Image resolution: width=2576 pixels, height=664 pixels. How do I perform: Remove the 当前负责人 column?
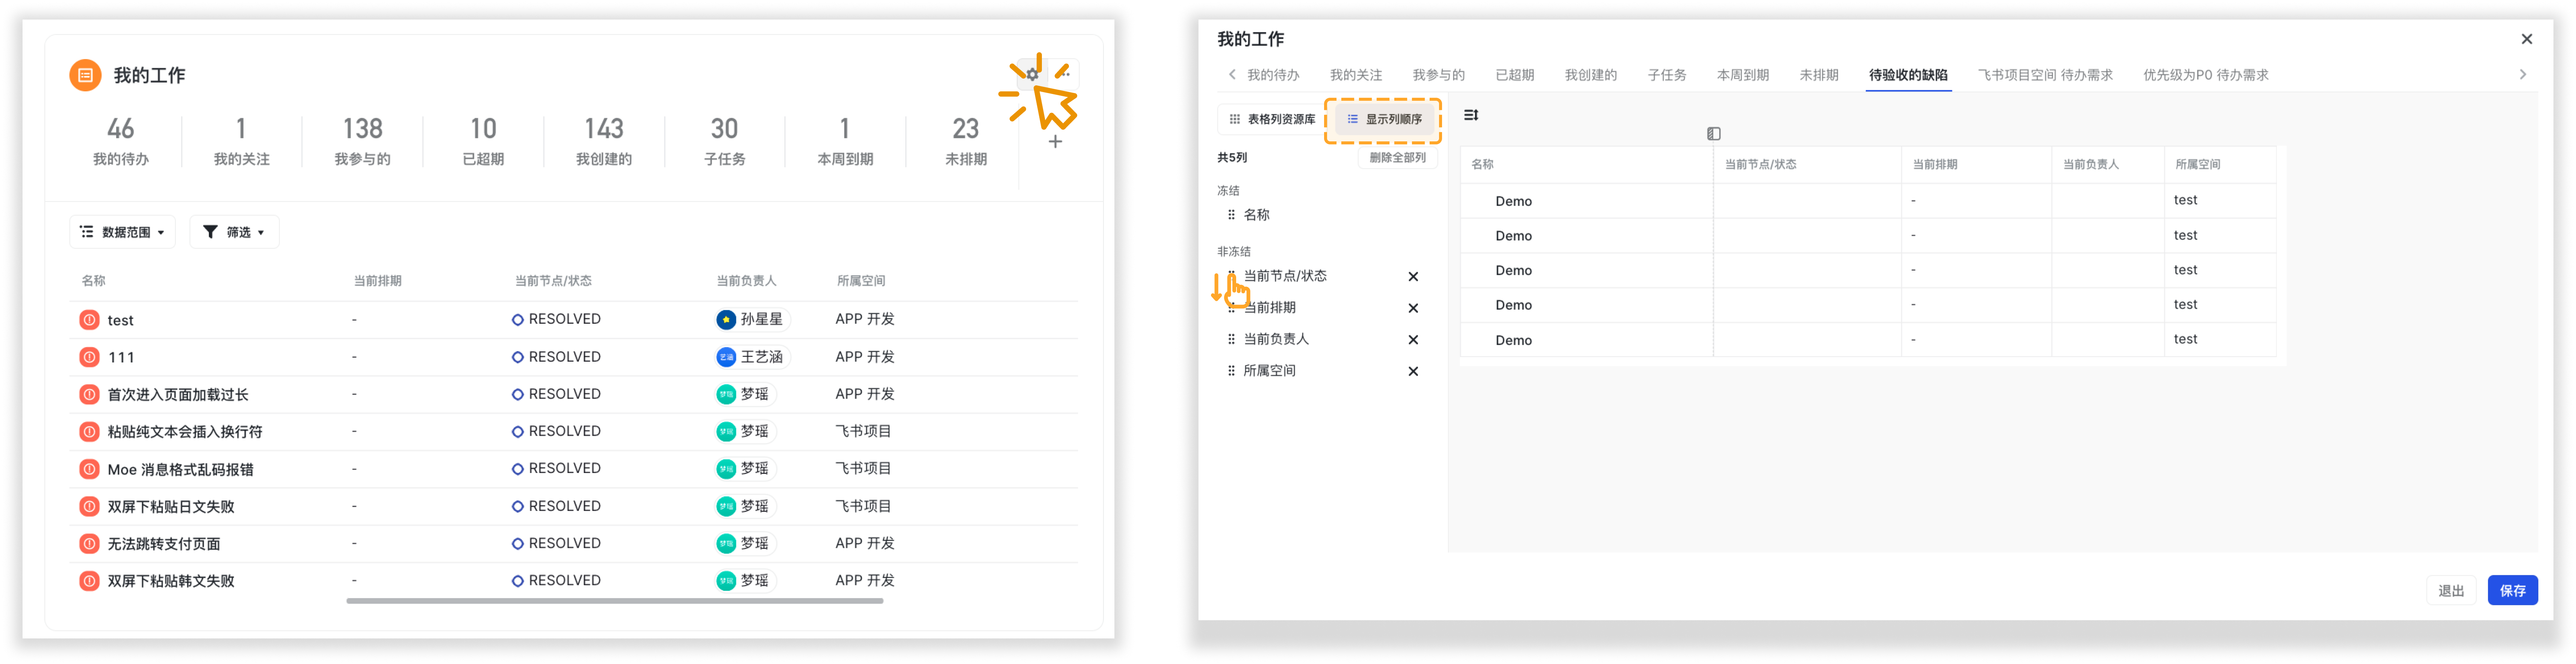point(1413,340)
